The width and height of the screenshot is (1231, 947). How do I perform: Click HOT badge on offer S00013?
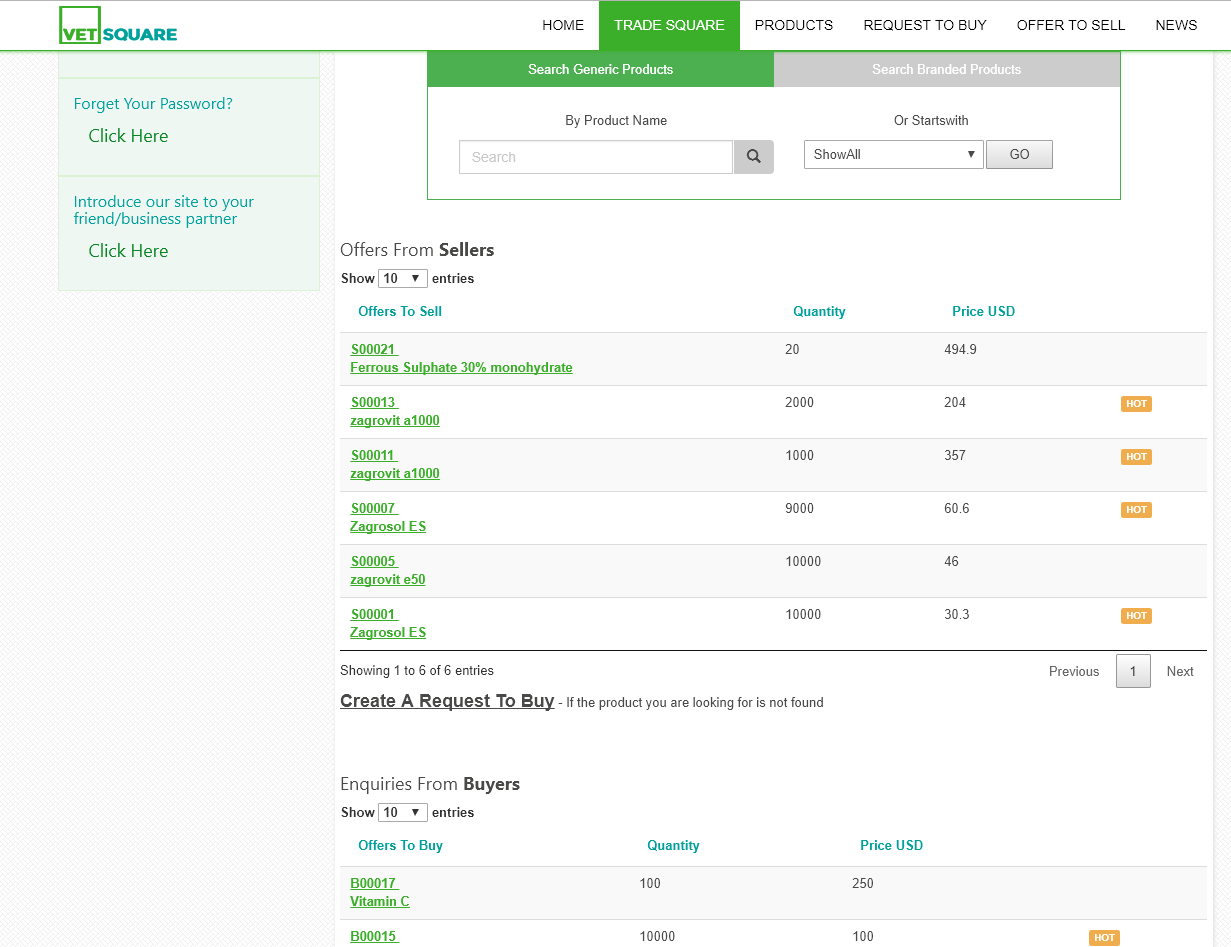[1136, 404]
